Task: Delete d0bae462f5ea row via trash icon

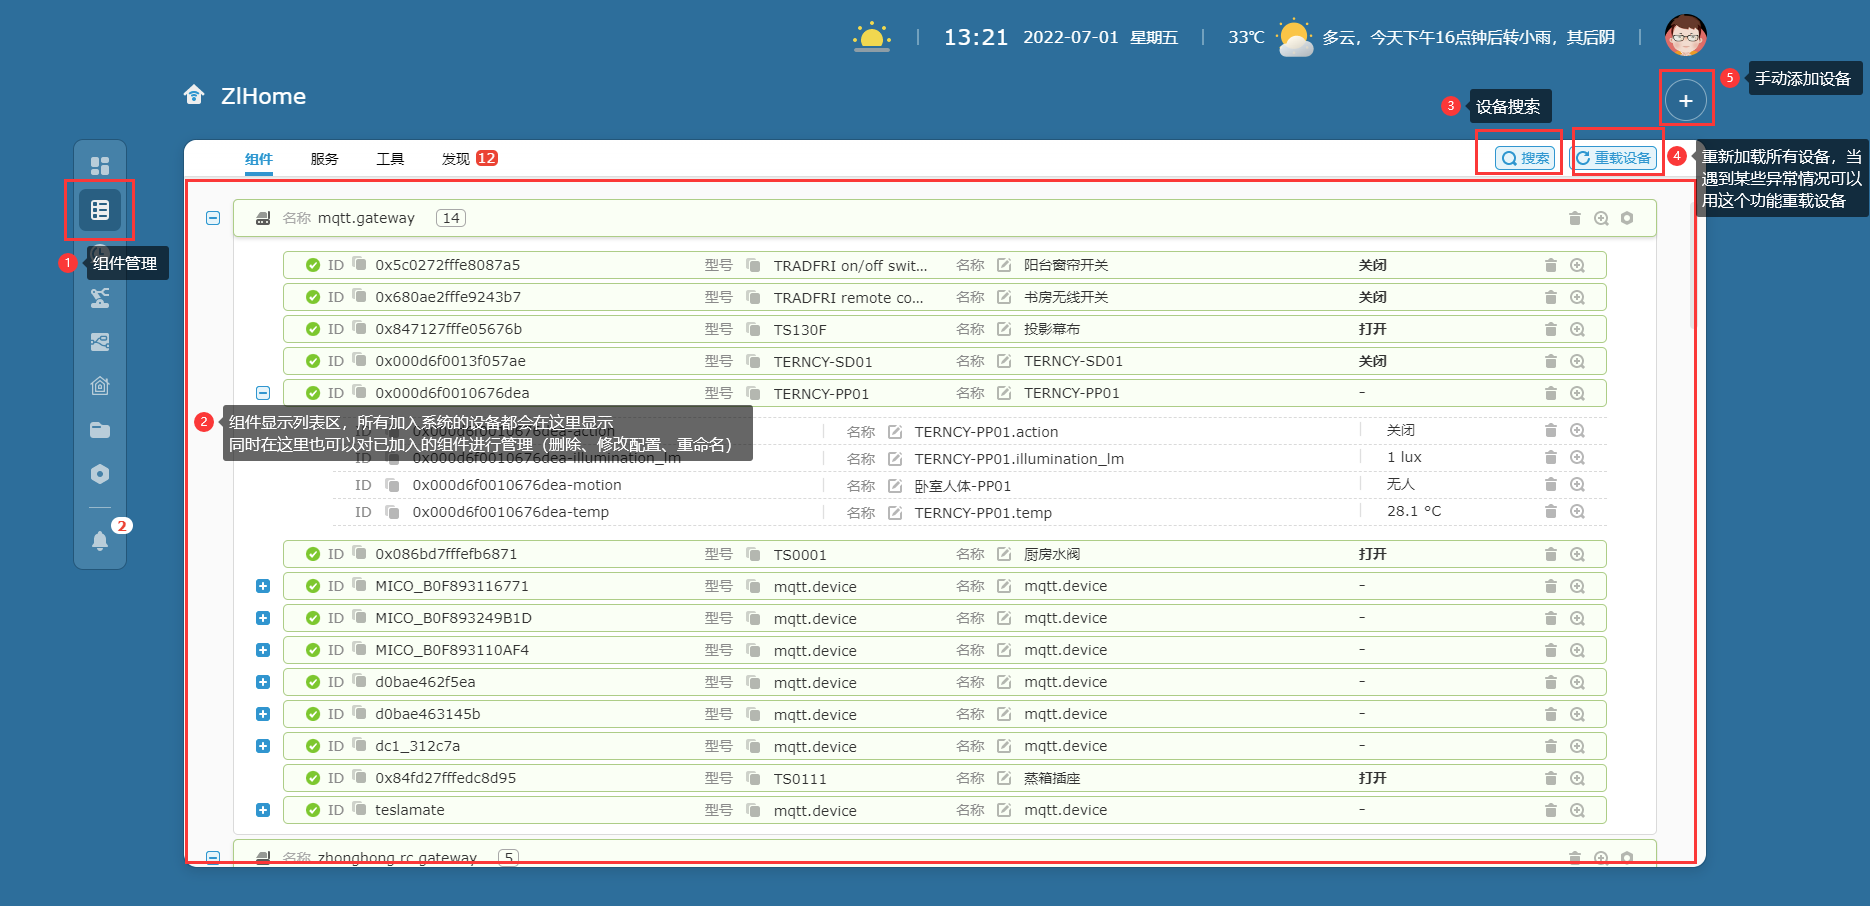Action: 1551,682
